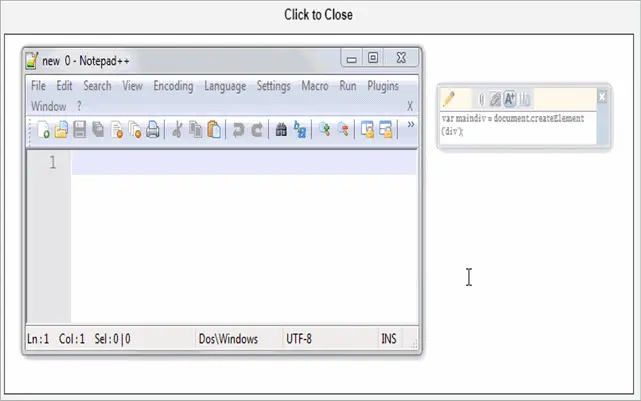The image size is (641, 401).
Task: Open a file with the folder icon
Action: click(61, 130)
